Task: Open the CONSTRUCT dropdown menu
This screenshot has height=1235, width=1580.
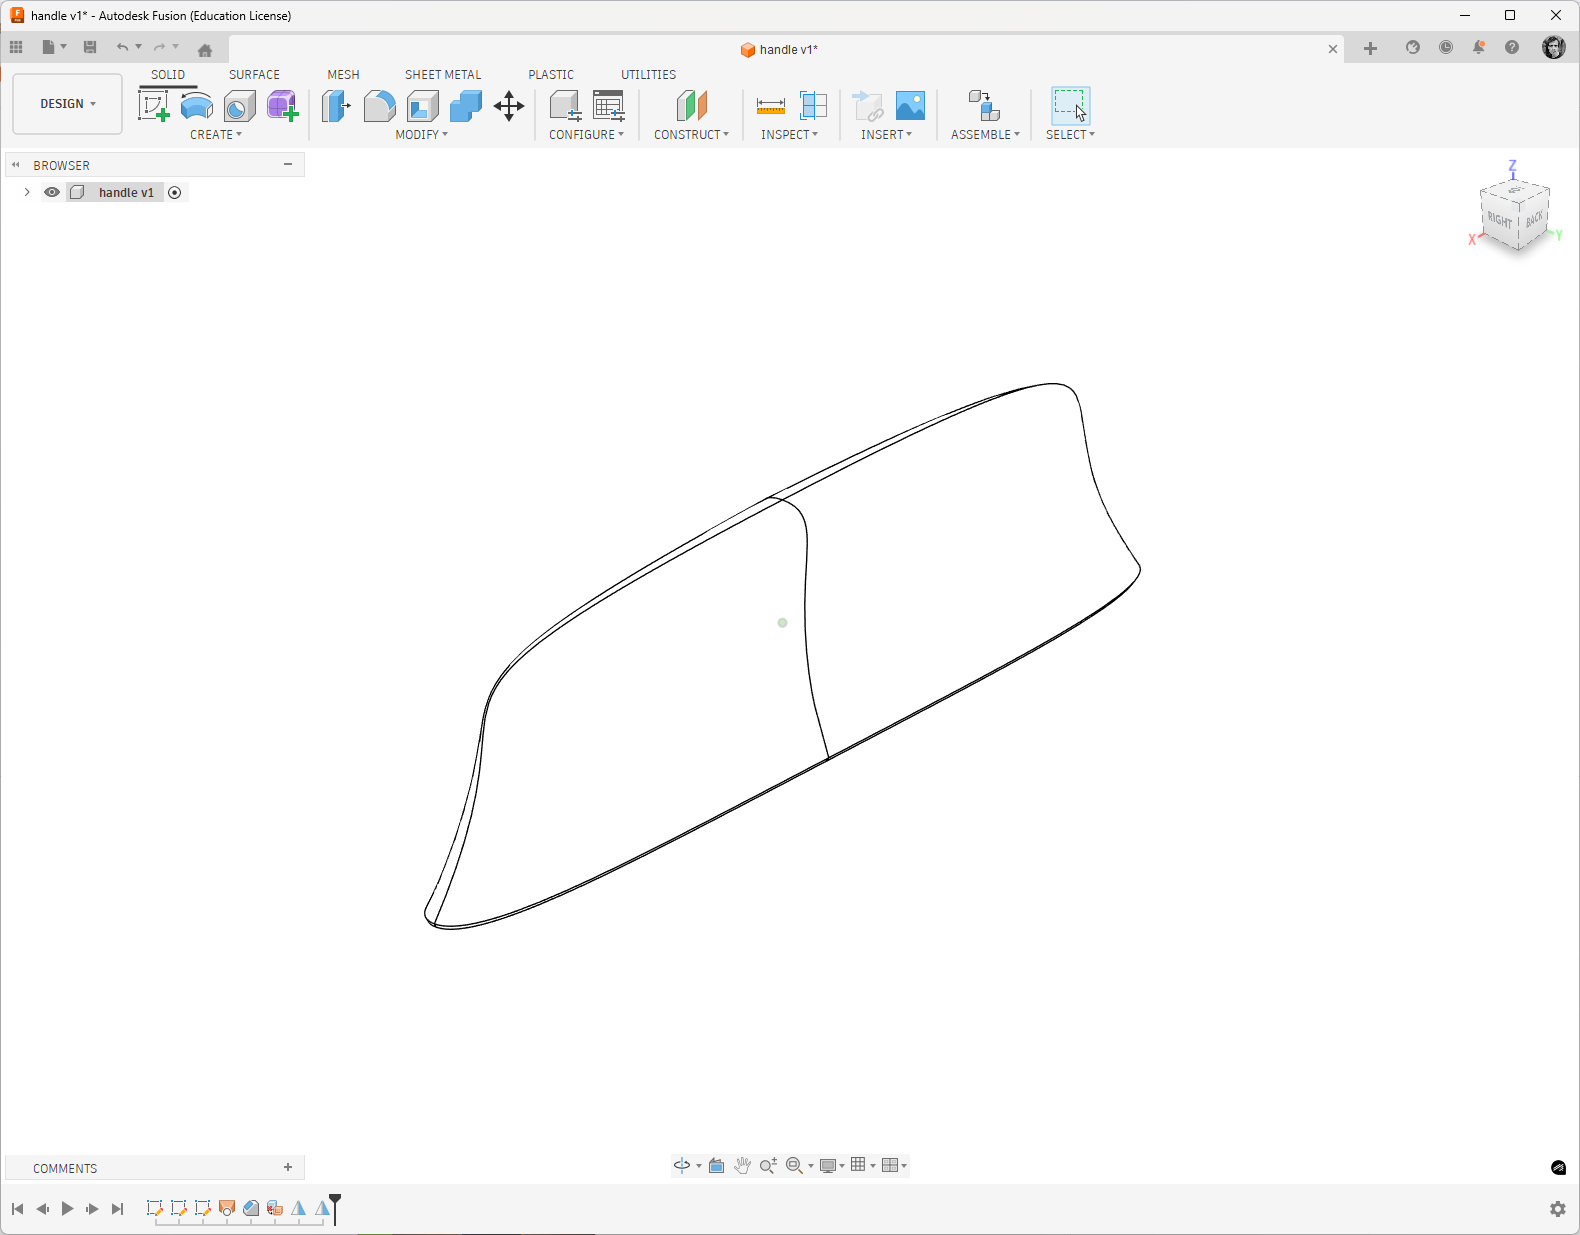Action: coord(691,134)
